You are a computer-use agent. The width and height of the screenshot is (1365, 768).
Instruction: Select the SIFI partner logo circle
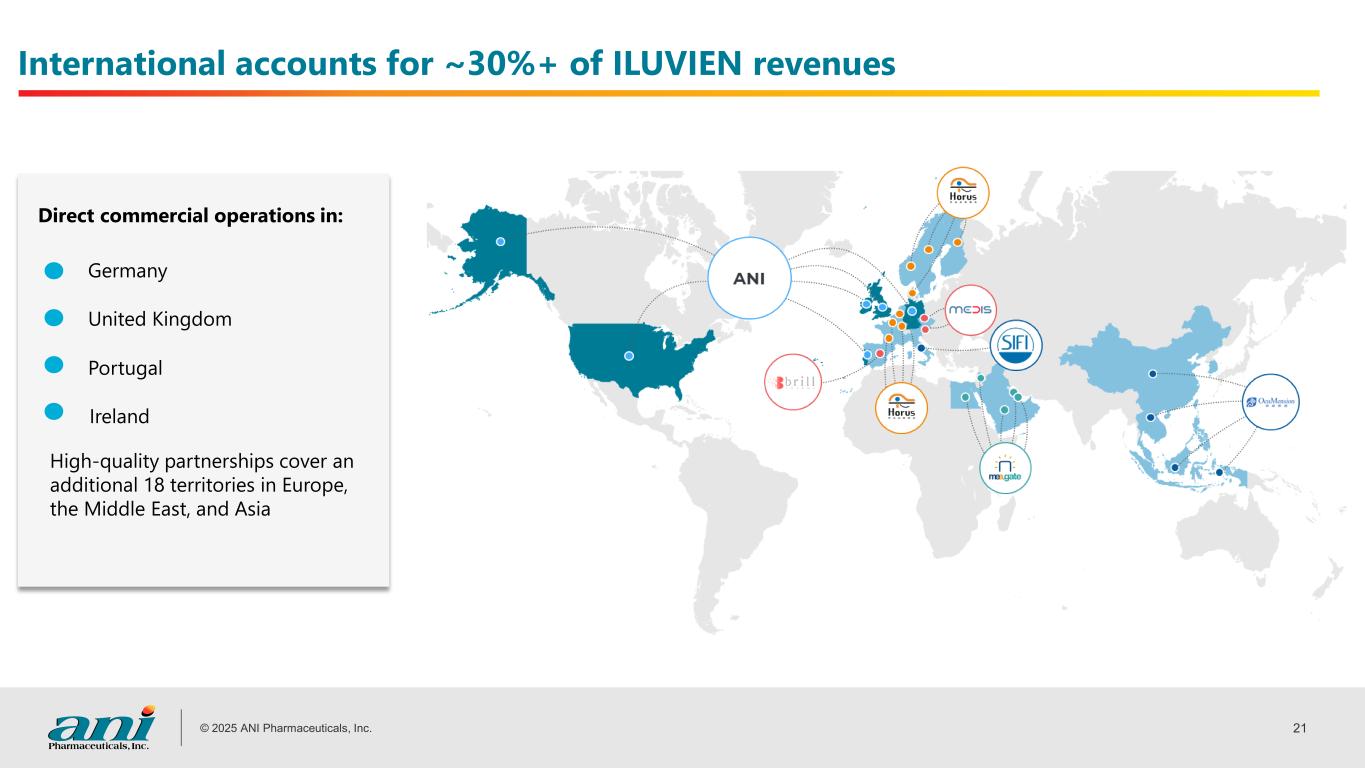tap(1016, 346)
